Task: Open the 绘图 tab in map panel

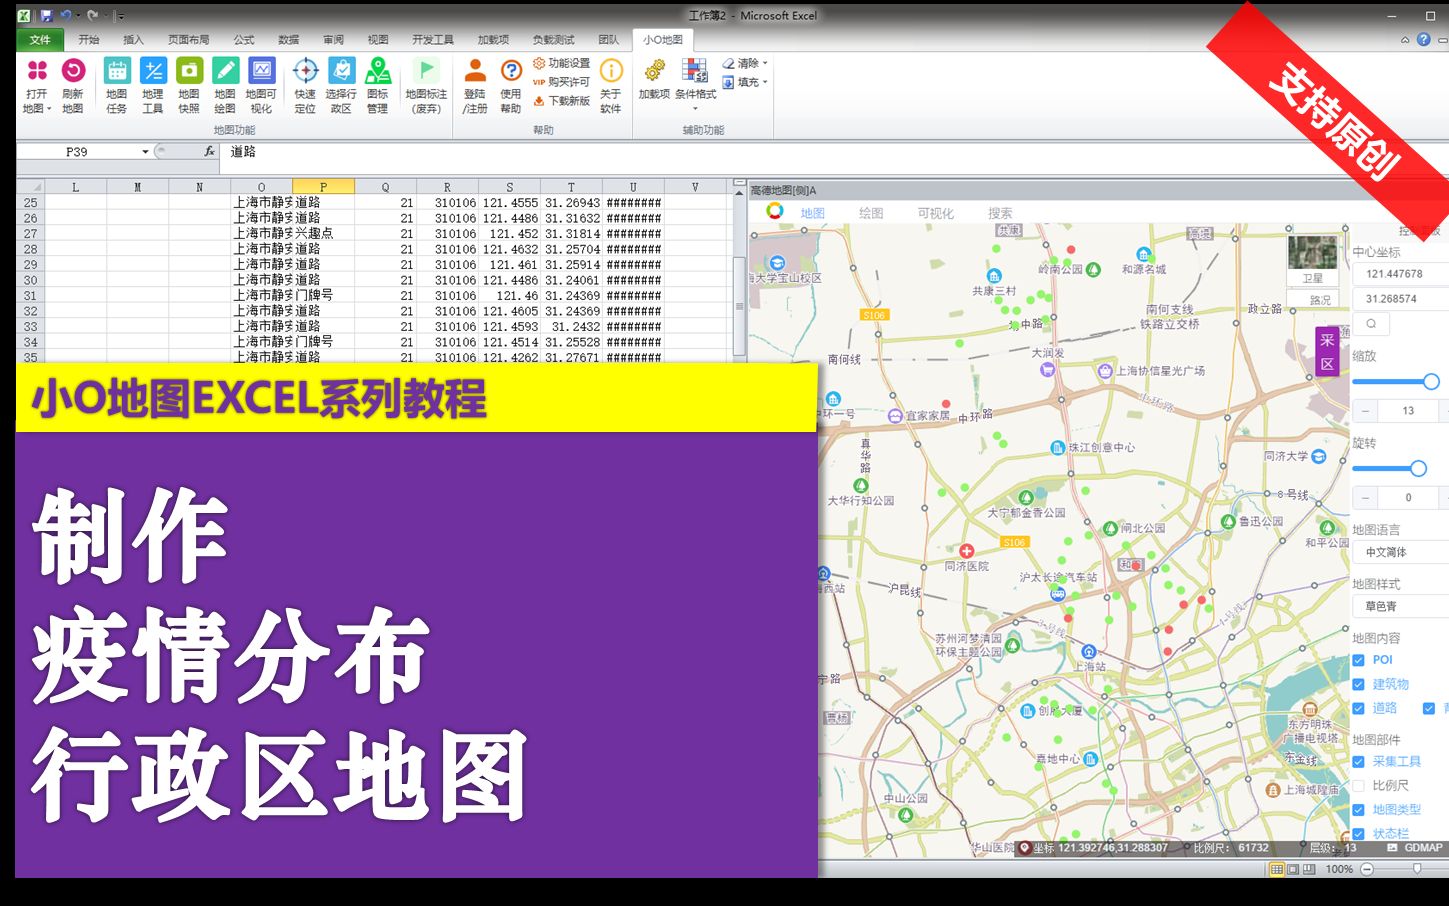Action: 871,213
